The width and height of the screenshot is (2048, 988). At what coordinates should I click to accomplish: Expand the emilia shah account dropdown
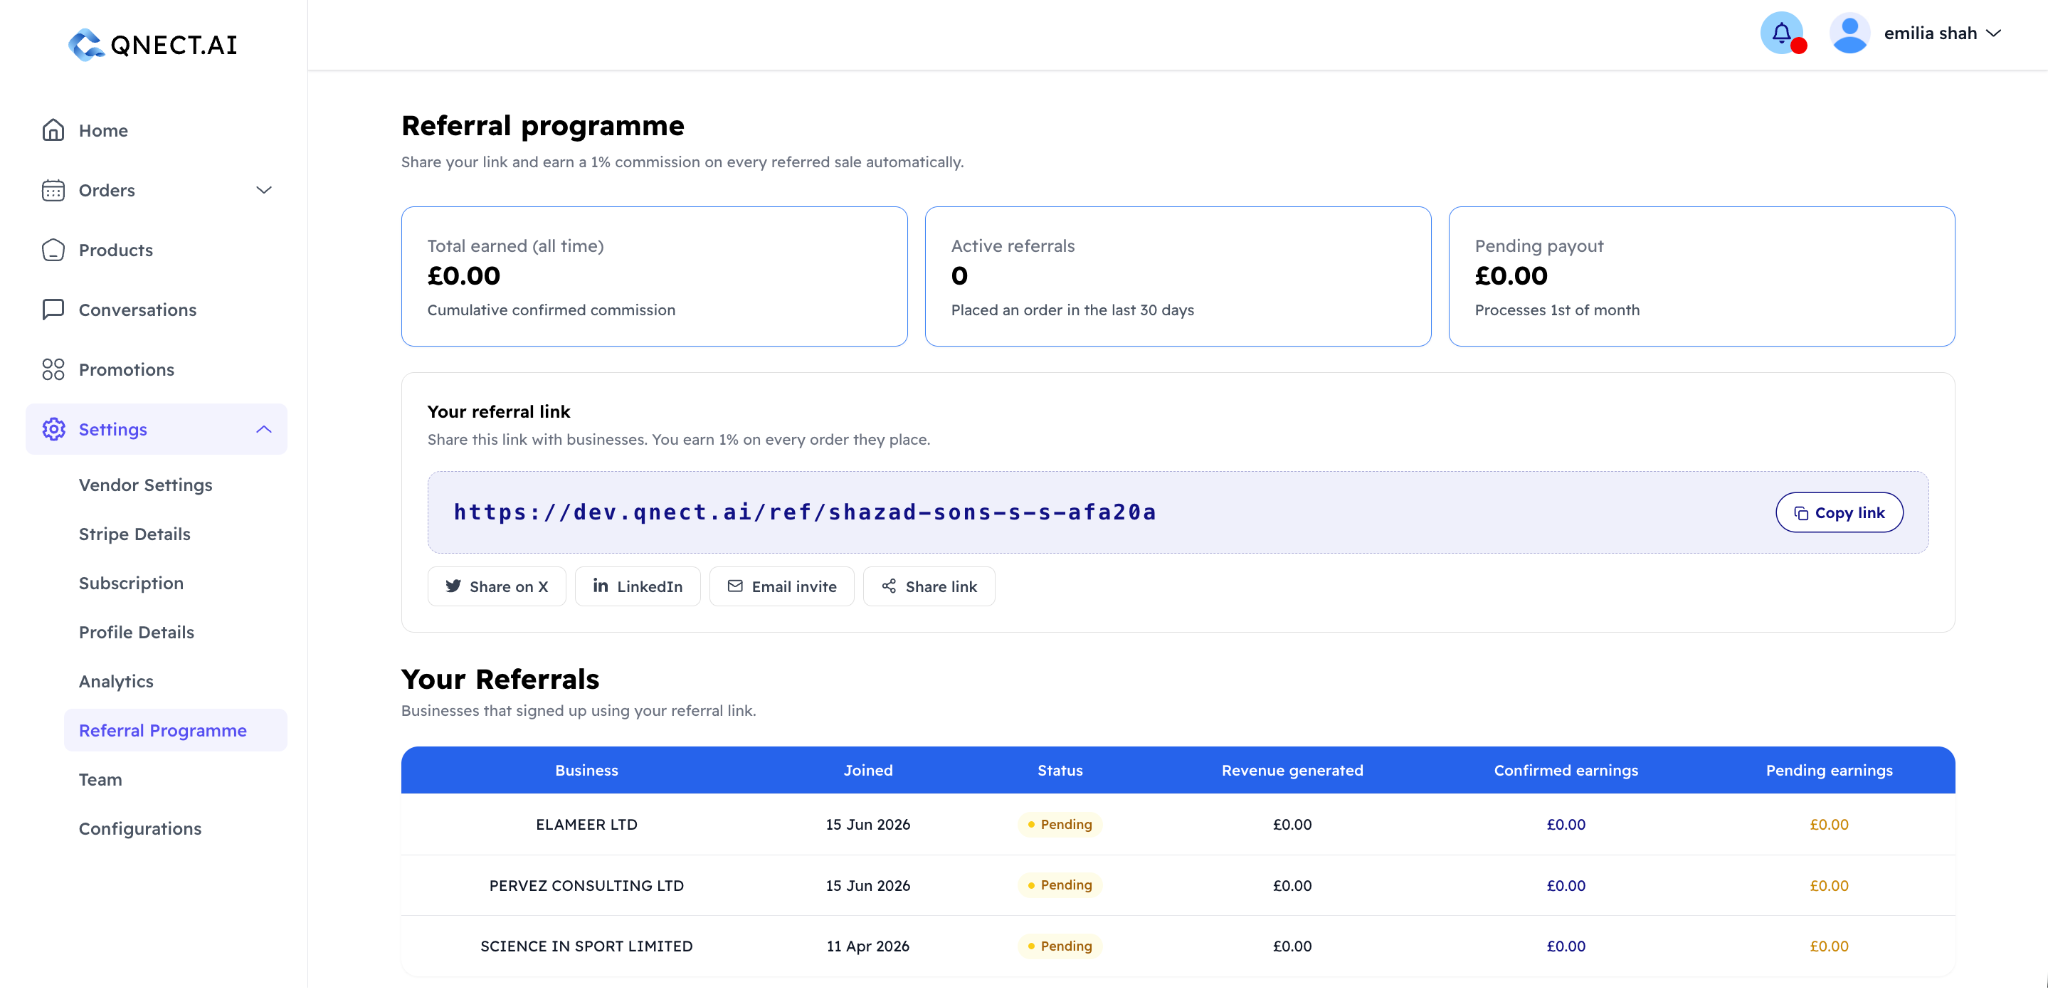click(1942, 33)
